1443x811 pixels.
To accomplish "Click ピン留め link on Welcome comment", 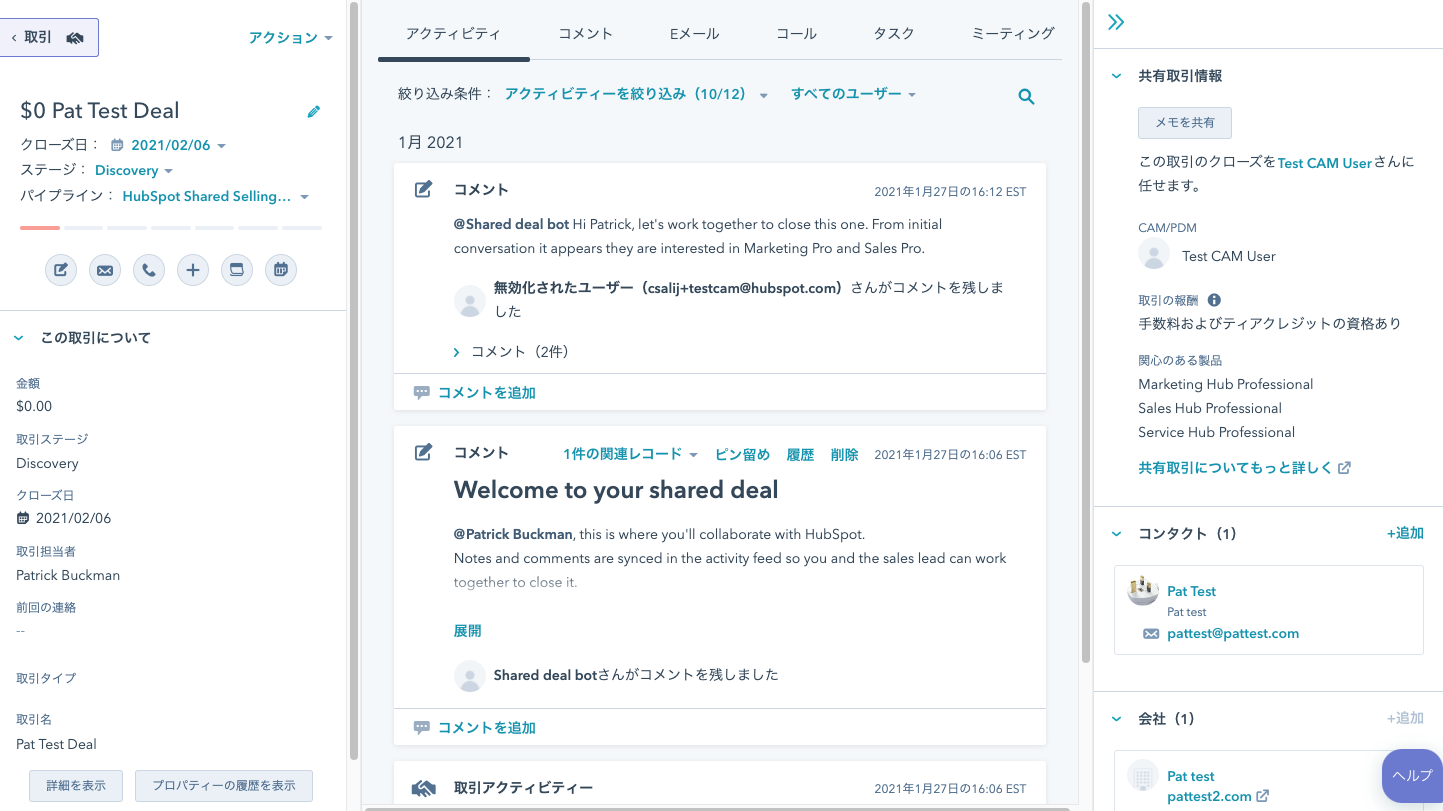I will 742,455.
